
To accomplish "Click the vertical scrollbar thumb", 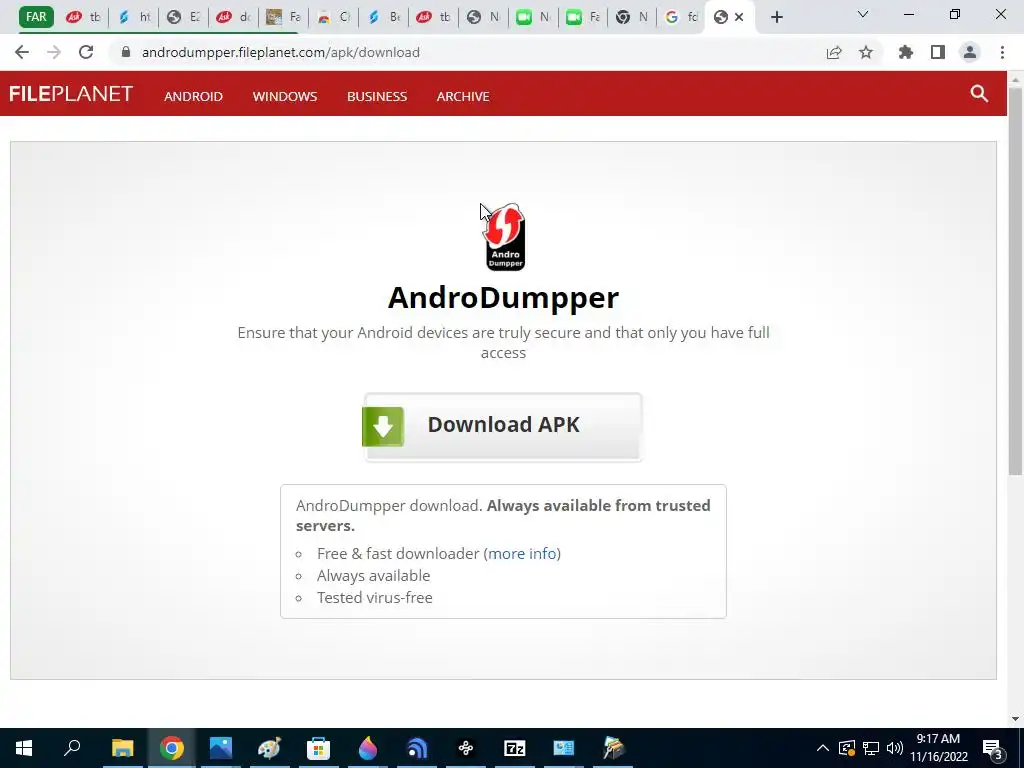I will click(1015, 281).
